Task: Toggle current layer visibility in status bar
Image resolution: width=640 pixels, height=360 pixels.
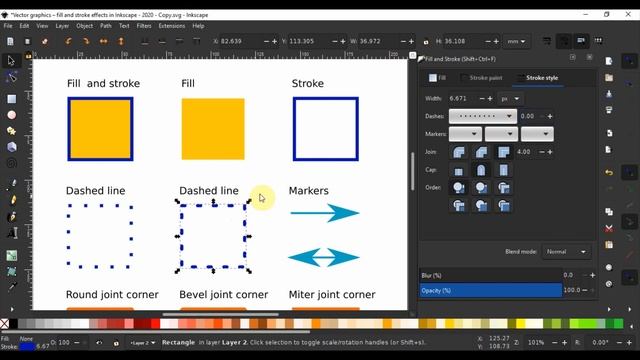Action: 99,342
